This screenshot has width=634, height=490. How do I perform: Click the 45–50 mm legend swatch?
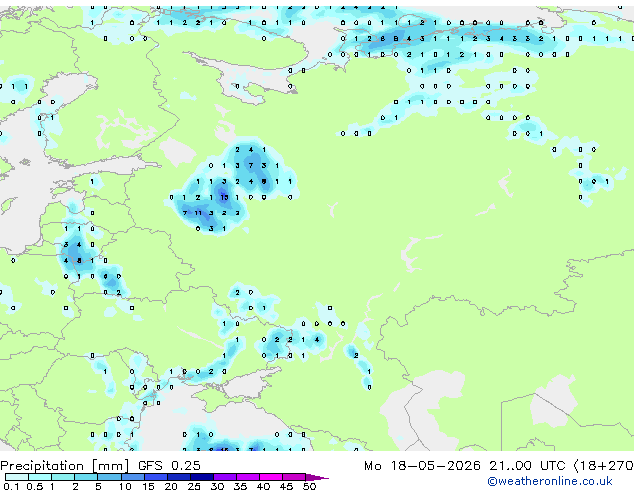tap(294, 477)
